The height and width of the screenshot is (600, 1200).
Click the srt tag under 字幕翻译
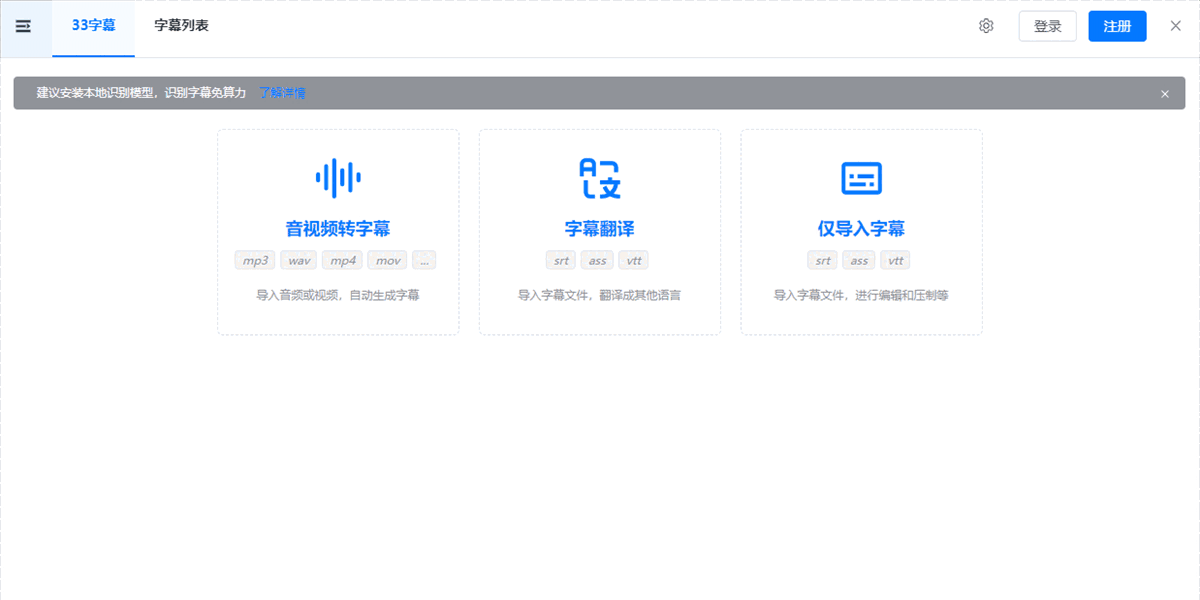click(560, 260)
